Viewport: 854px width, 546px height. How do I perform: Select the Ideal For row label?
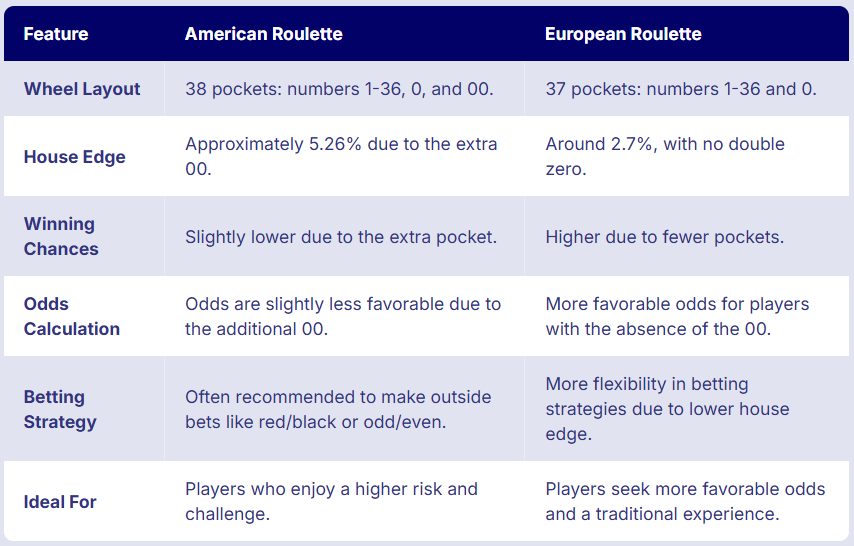click(x=60, y=501)
